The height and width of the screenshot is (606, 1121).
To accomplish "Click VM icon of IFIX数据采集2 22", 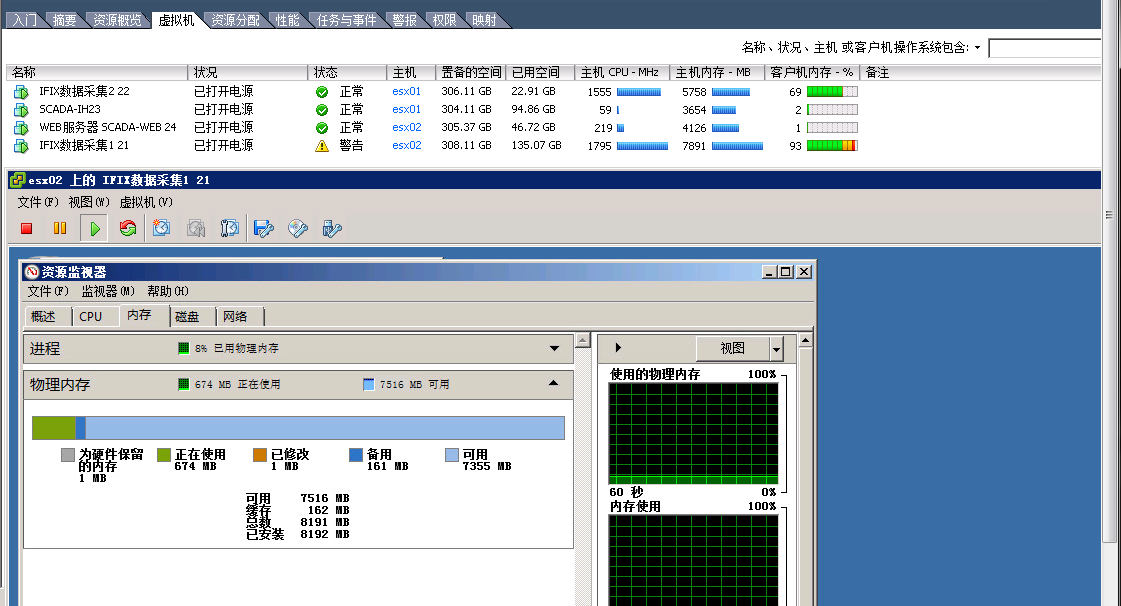I will (x=21, y=92).
